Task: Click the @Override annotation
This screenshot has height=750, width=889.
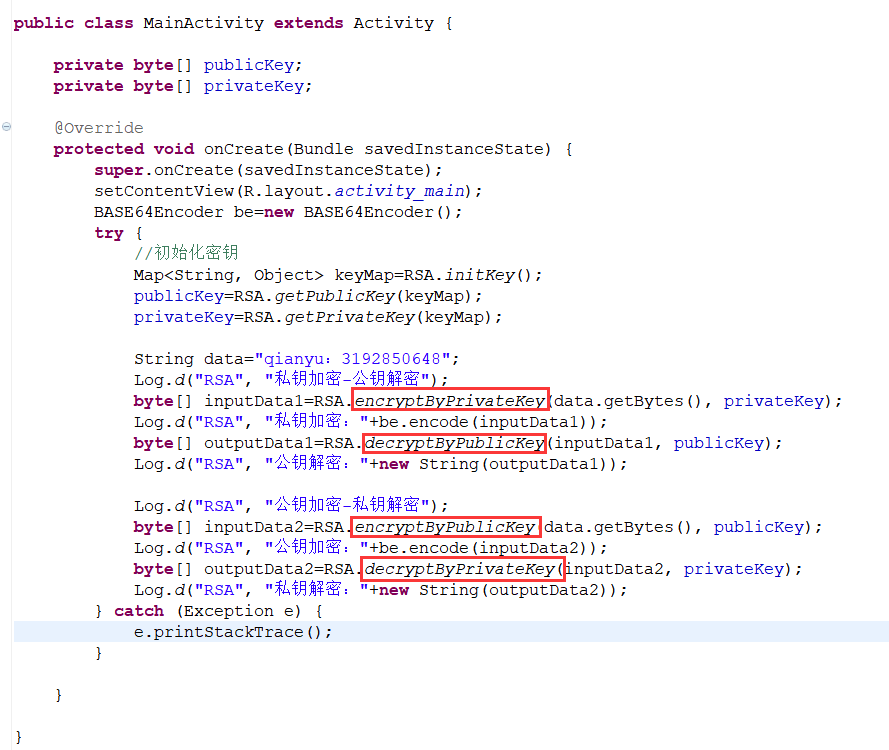Action: tap(99, 128)
